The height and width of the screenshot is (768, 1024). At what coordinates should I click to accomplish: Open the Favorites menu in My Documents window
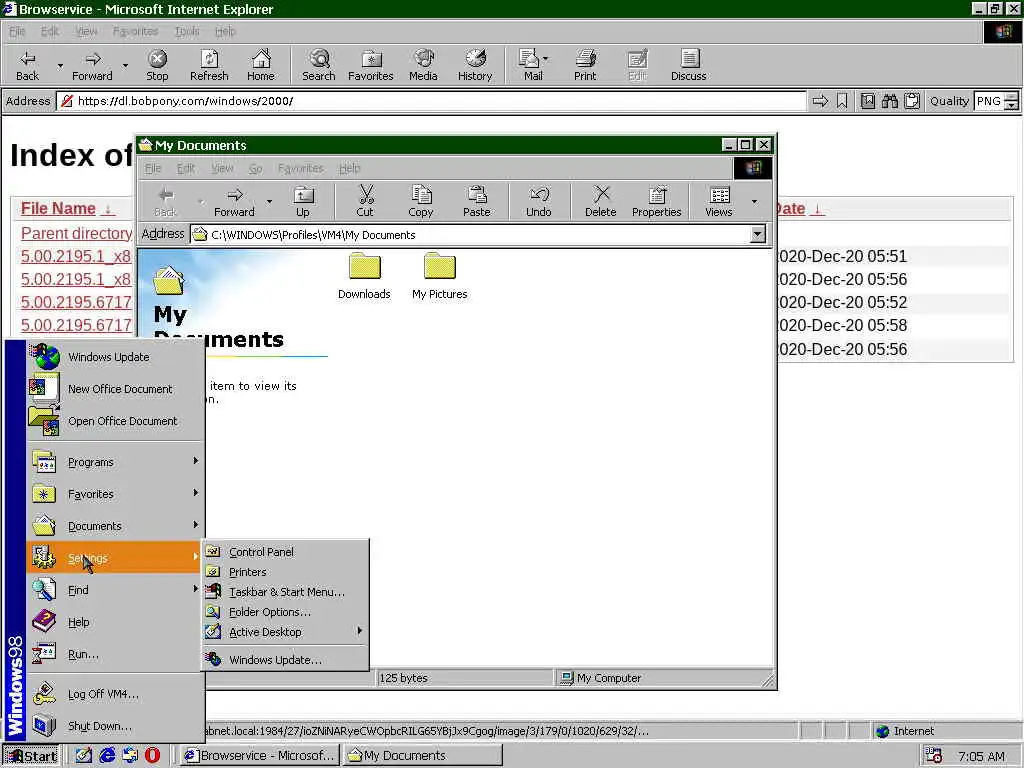(x=300, y=168)
